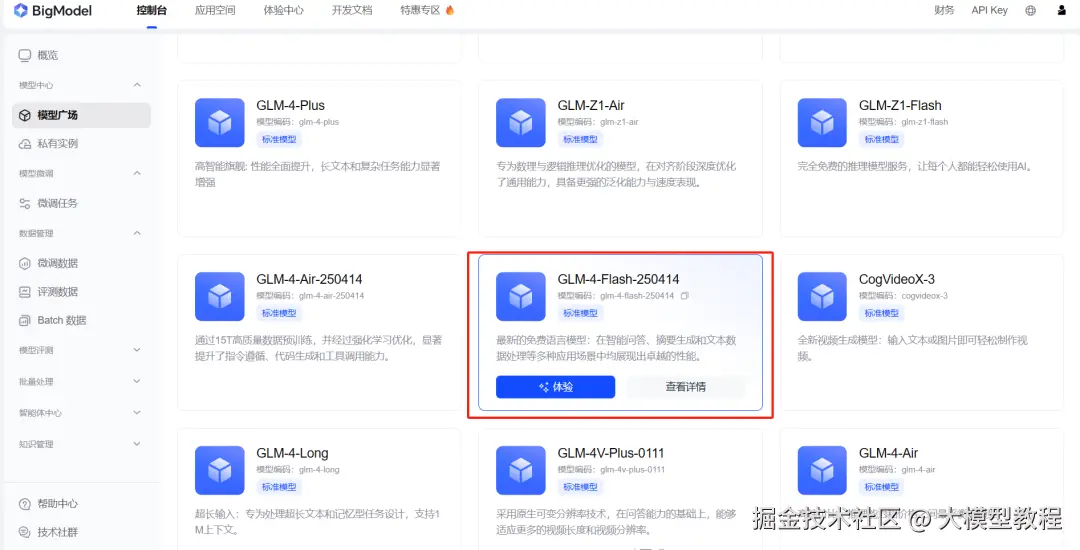Click the globe language icon

click(x=1030, y=10)
